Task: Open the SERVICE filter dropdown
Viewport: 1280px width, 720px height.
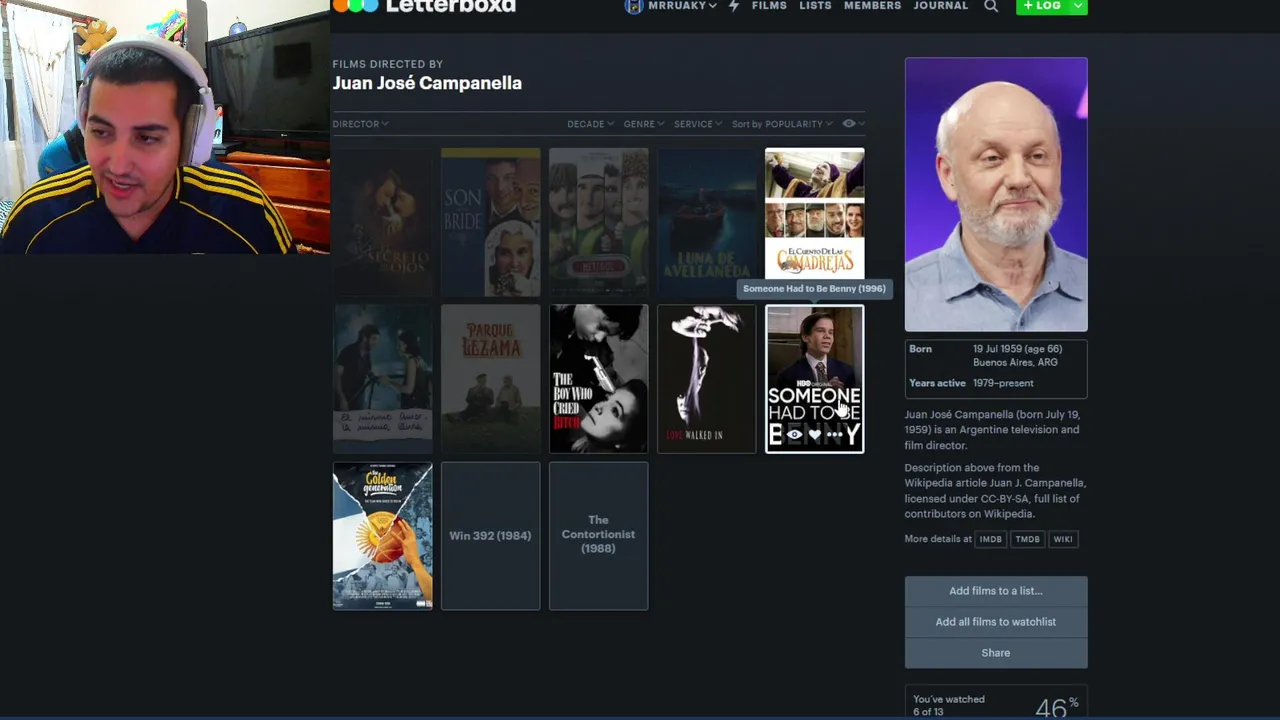Action: click(697, 124)
